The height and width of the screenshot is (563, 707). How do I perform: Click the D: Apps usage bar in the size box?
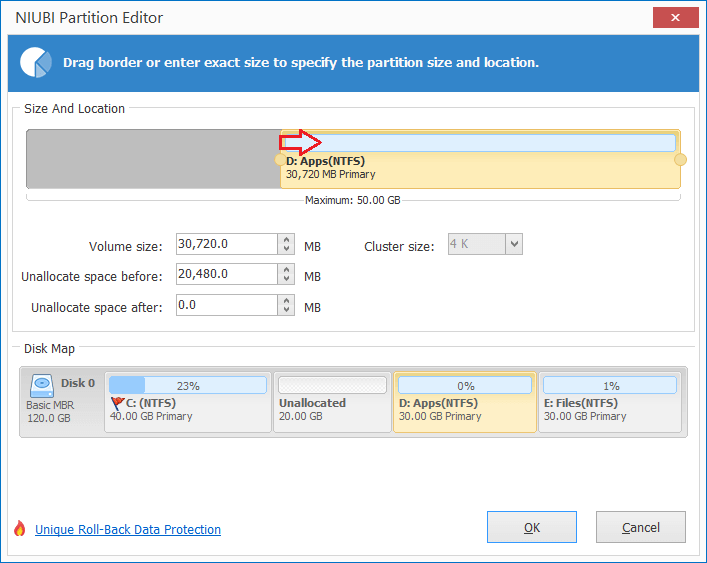pos(480,142)
